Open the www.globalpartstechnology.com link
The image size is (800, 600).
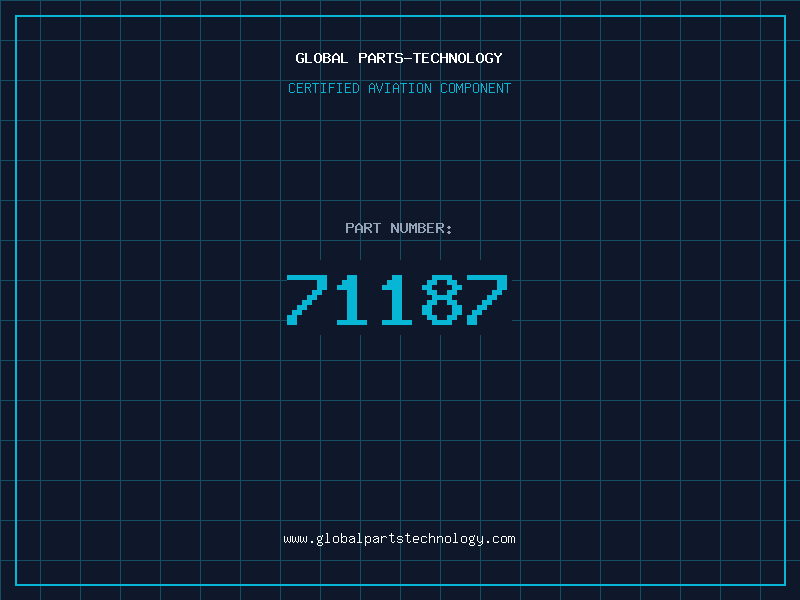coord(399,539)
